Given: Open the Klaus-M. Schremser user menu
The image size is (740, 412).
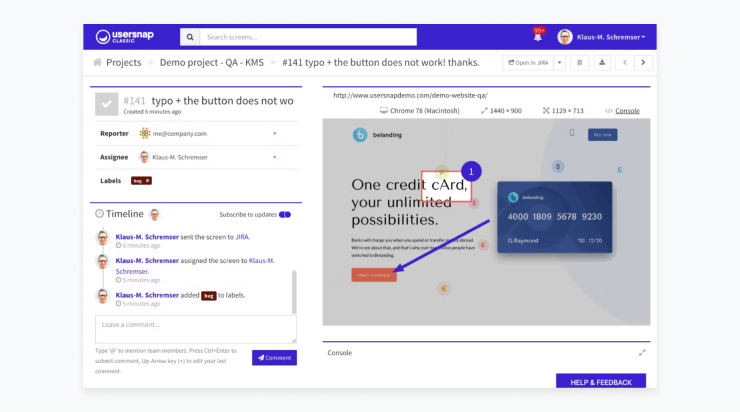Looking at the screenshot, I should pos(602,37).
